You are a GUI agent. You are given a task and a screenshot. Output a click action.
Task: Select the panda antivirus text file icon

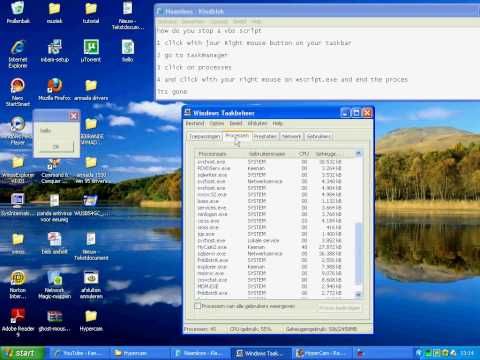(54, 208)
